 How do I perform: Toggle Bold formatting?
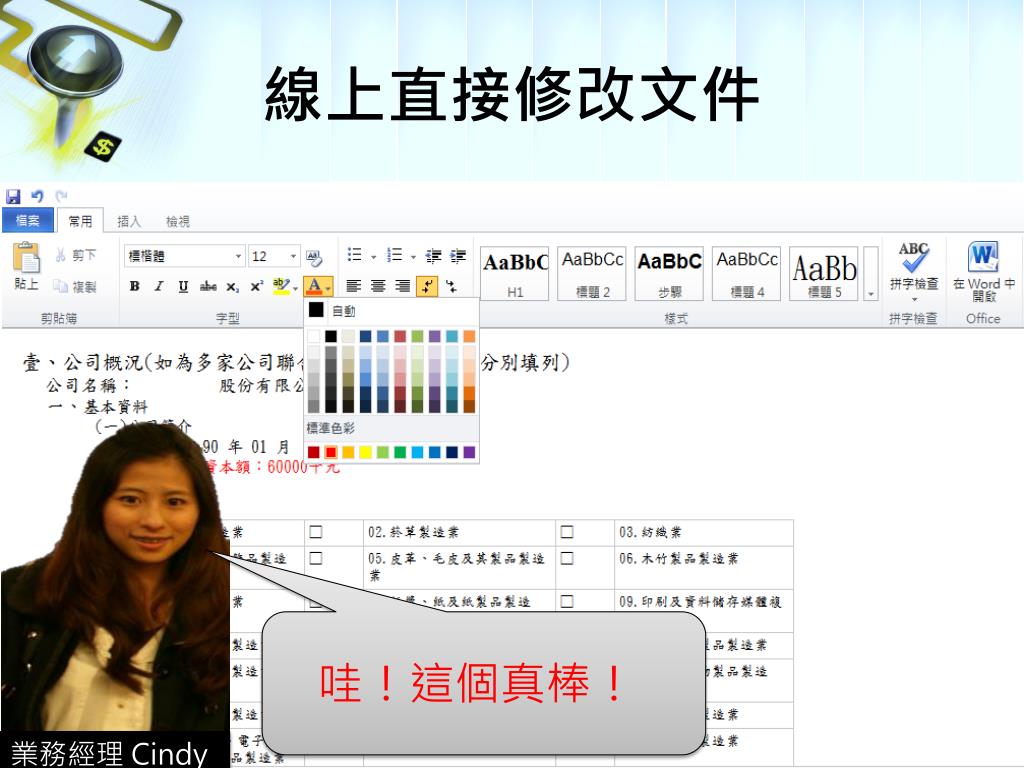point(135,286)
